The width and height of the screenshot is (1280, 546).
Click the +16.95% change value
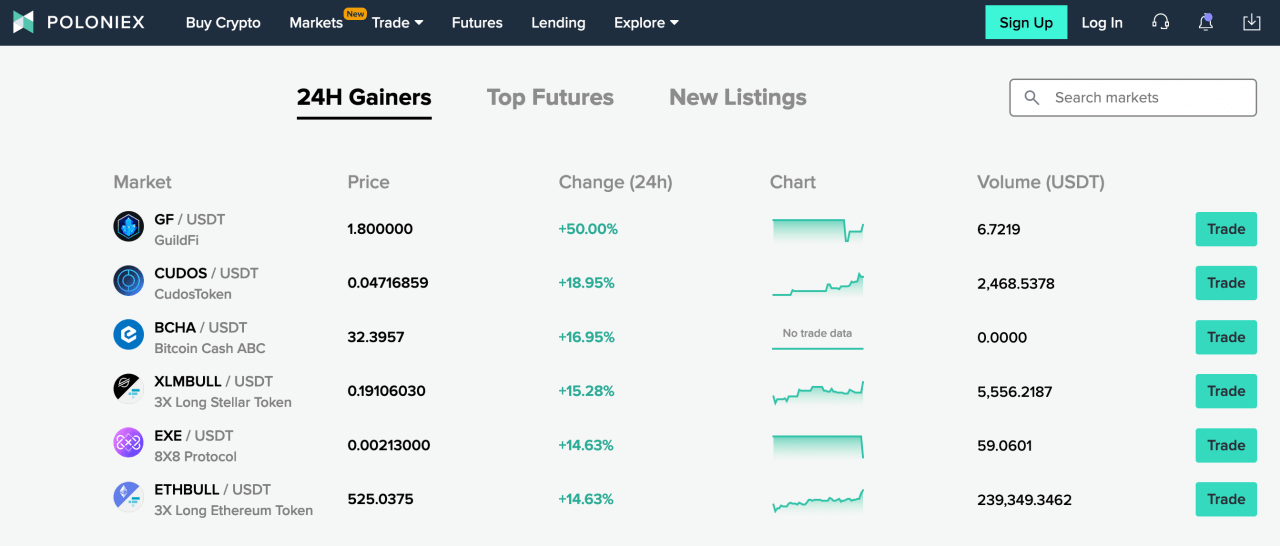coord(586,337)
